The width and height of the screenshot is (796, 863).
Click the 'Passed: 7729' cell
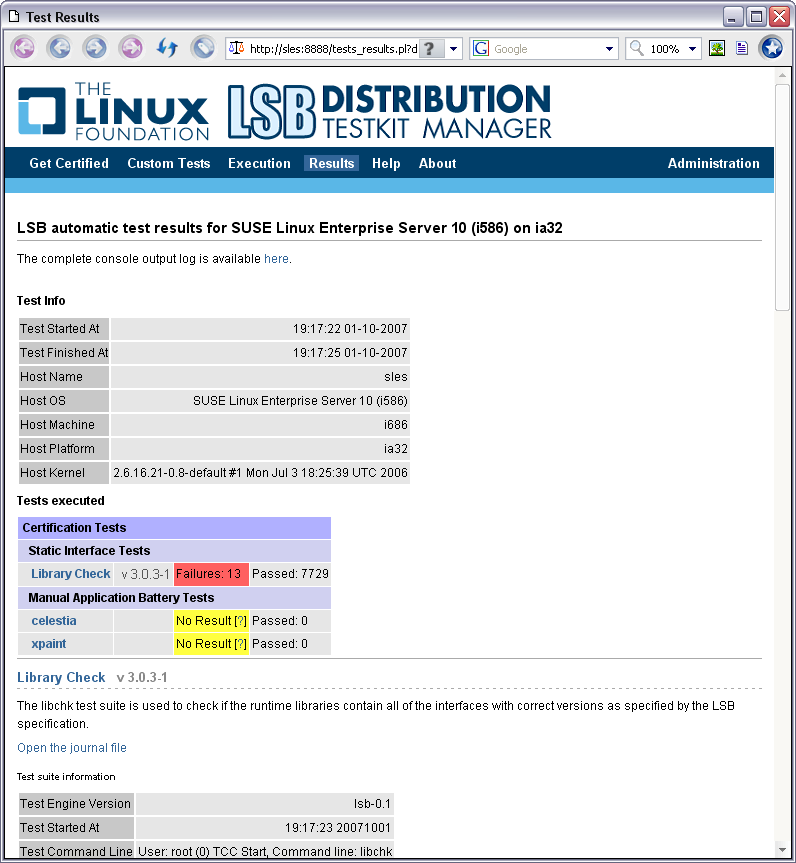[290, 574]
